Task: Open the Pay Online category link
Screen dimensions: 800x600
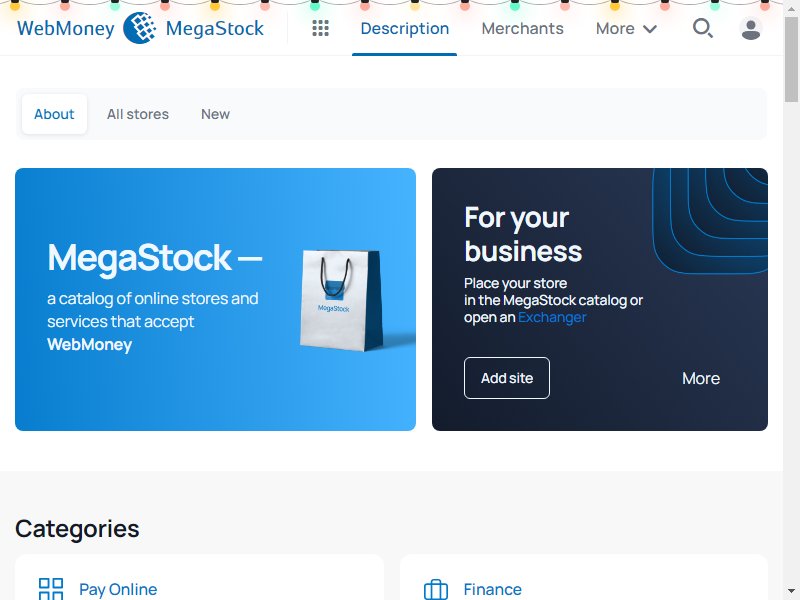Action: tap(118, 589)
